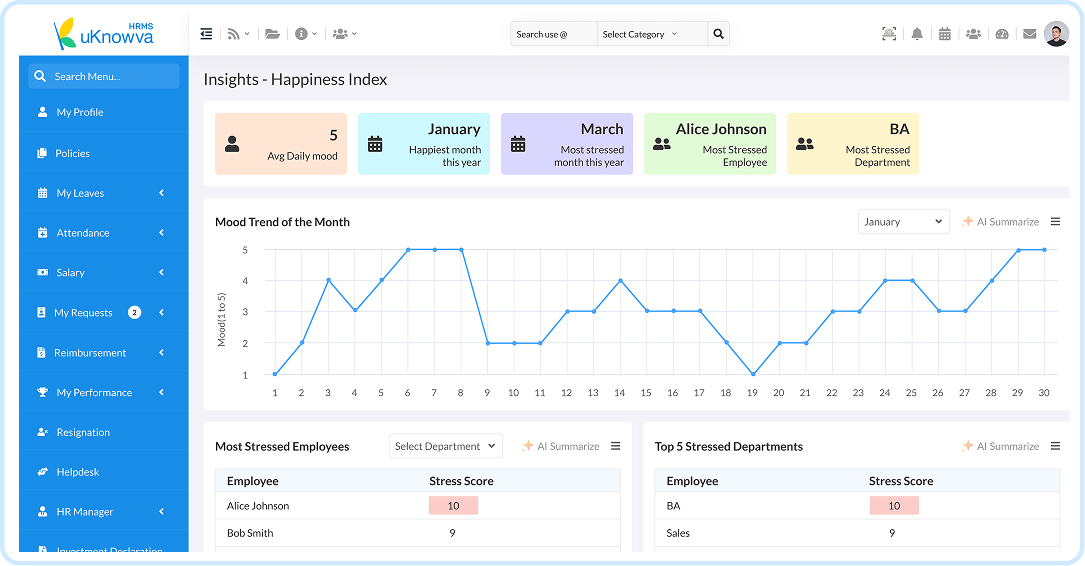Expand the My Leaves menu

tap(103, 193)
